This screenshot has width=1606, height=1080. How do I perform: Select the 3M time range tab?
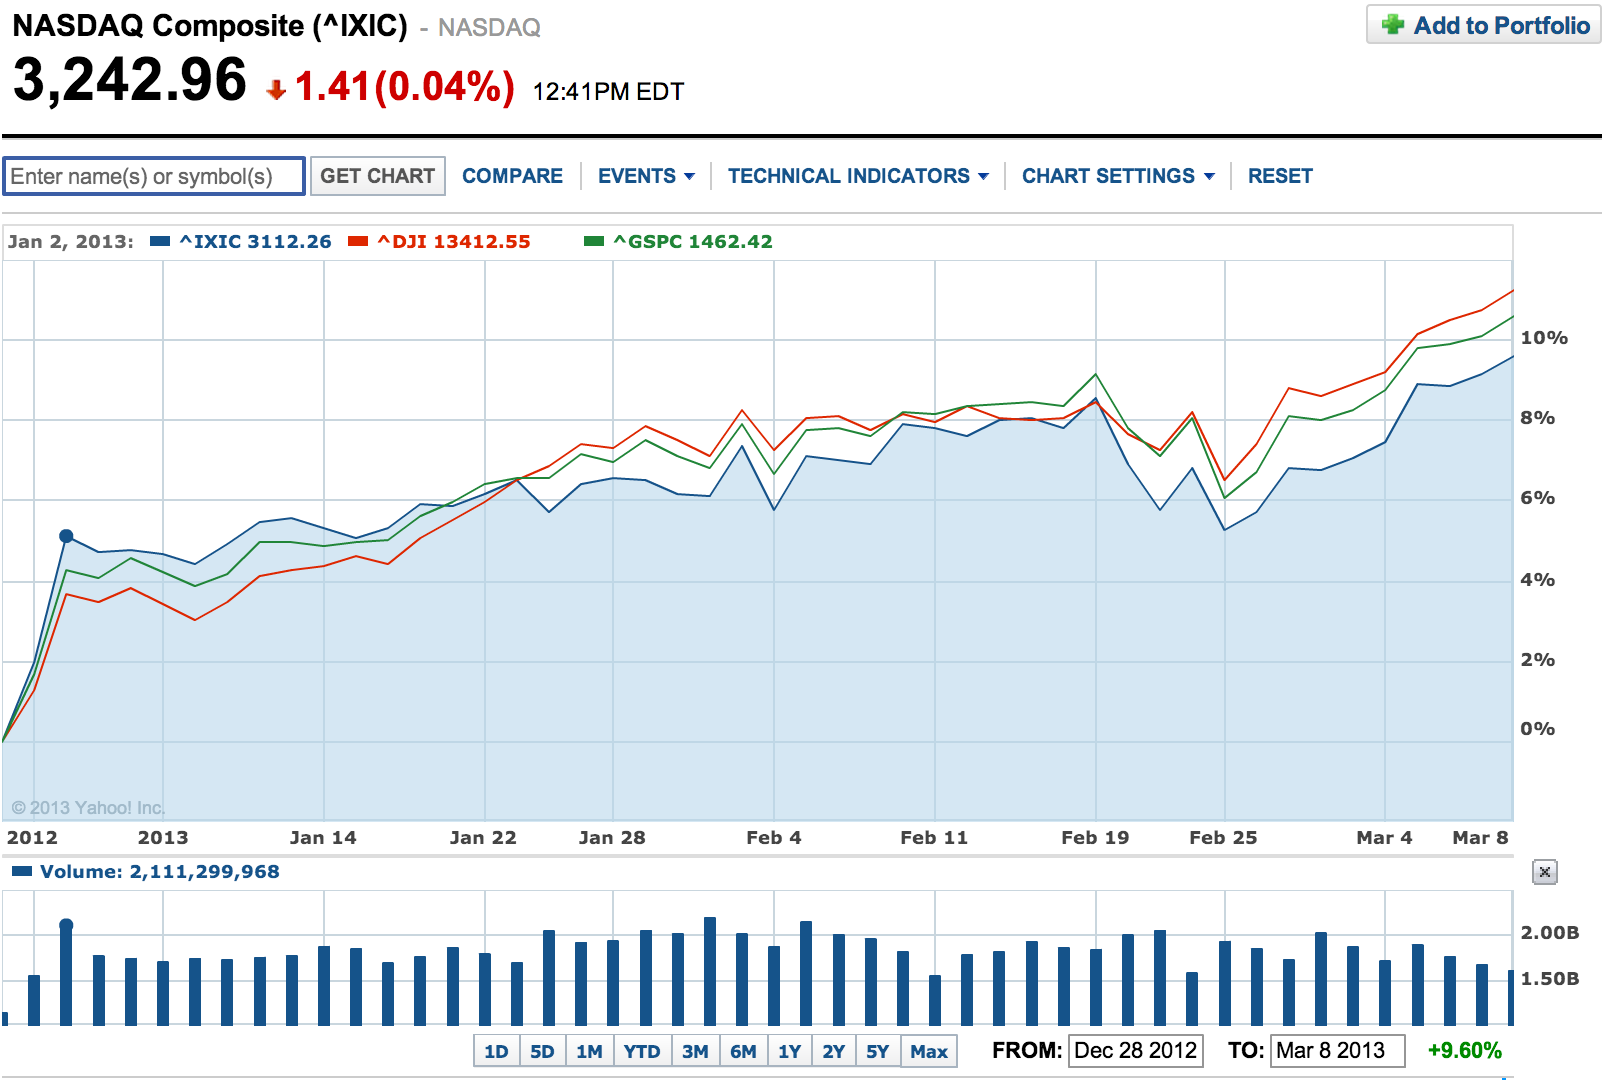[x=695, y=1051]
